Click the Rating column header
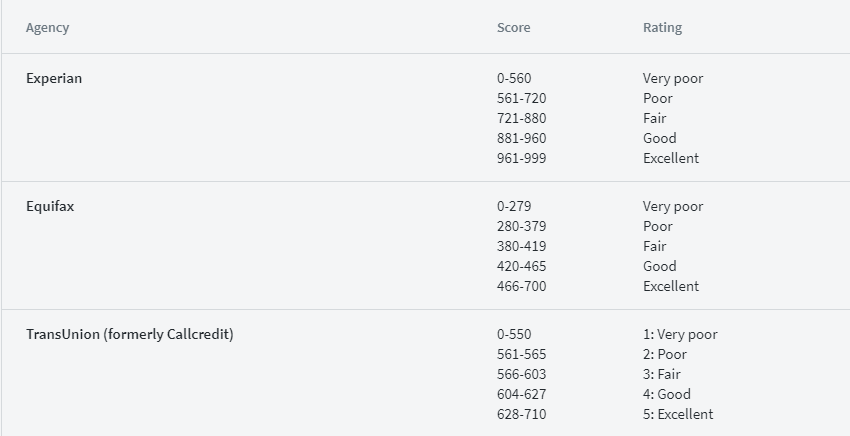850x436 pixels. tap(662, 28)
